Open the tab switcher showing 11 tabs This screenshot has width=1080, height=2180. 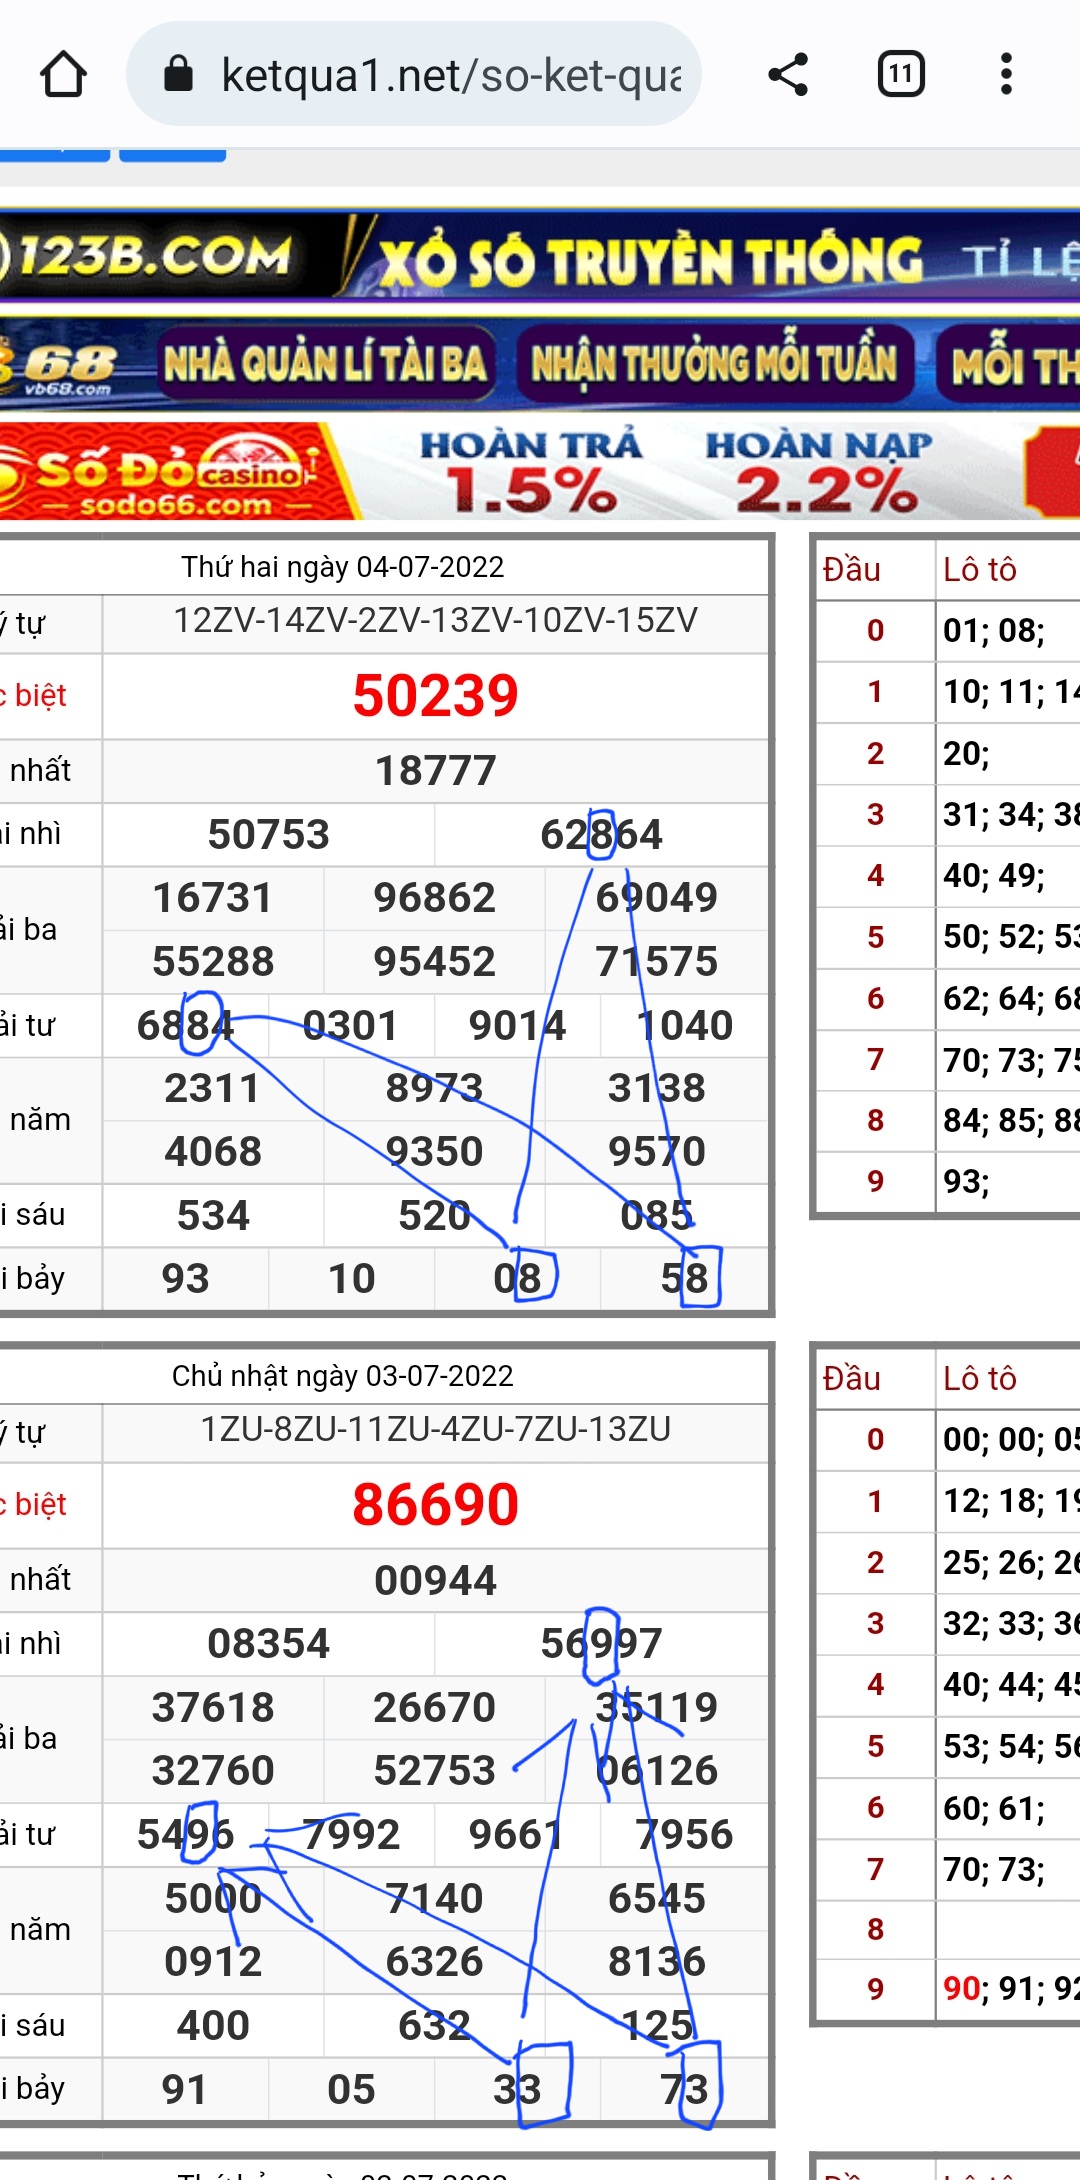(901, 74)
